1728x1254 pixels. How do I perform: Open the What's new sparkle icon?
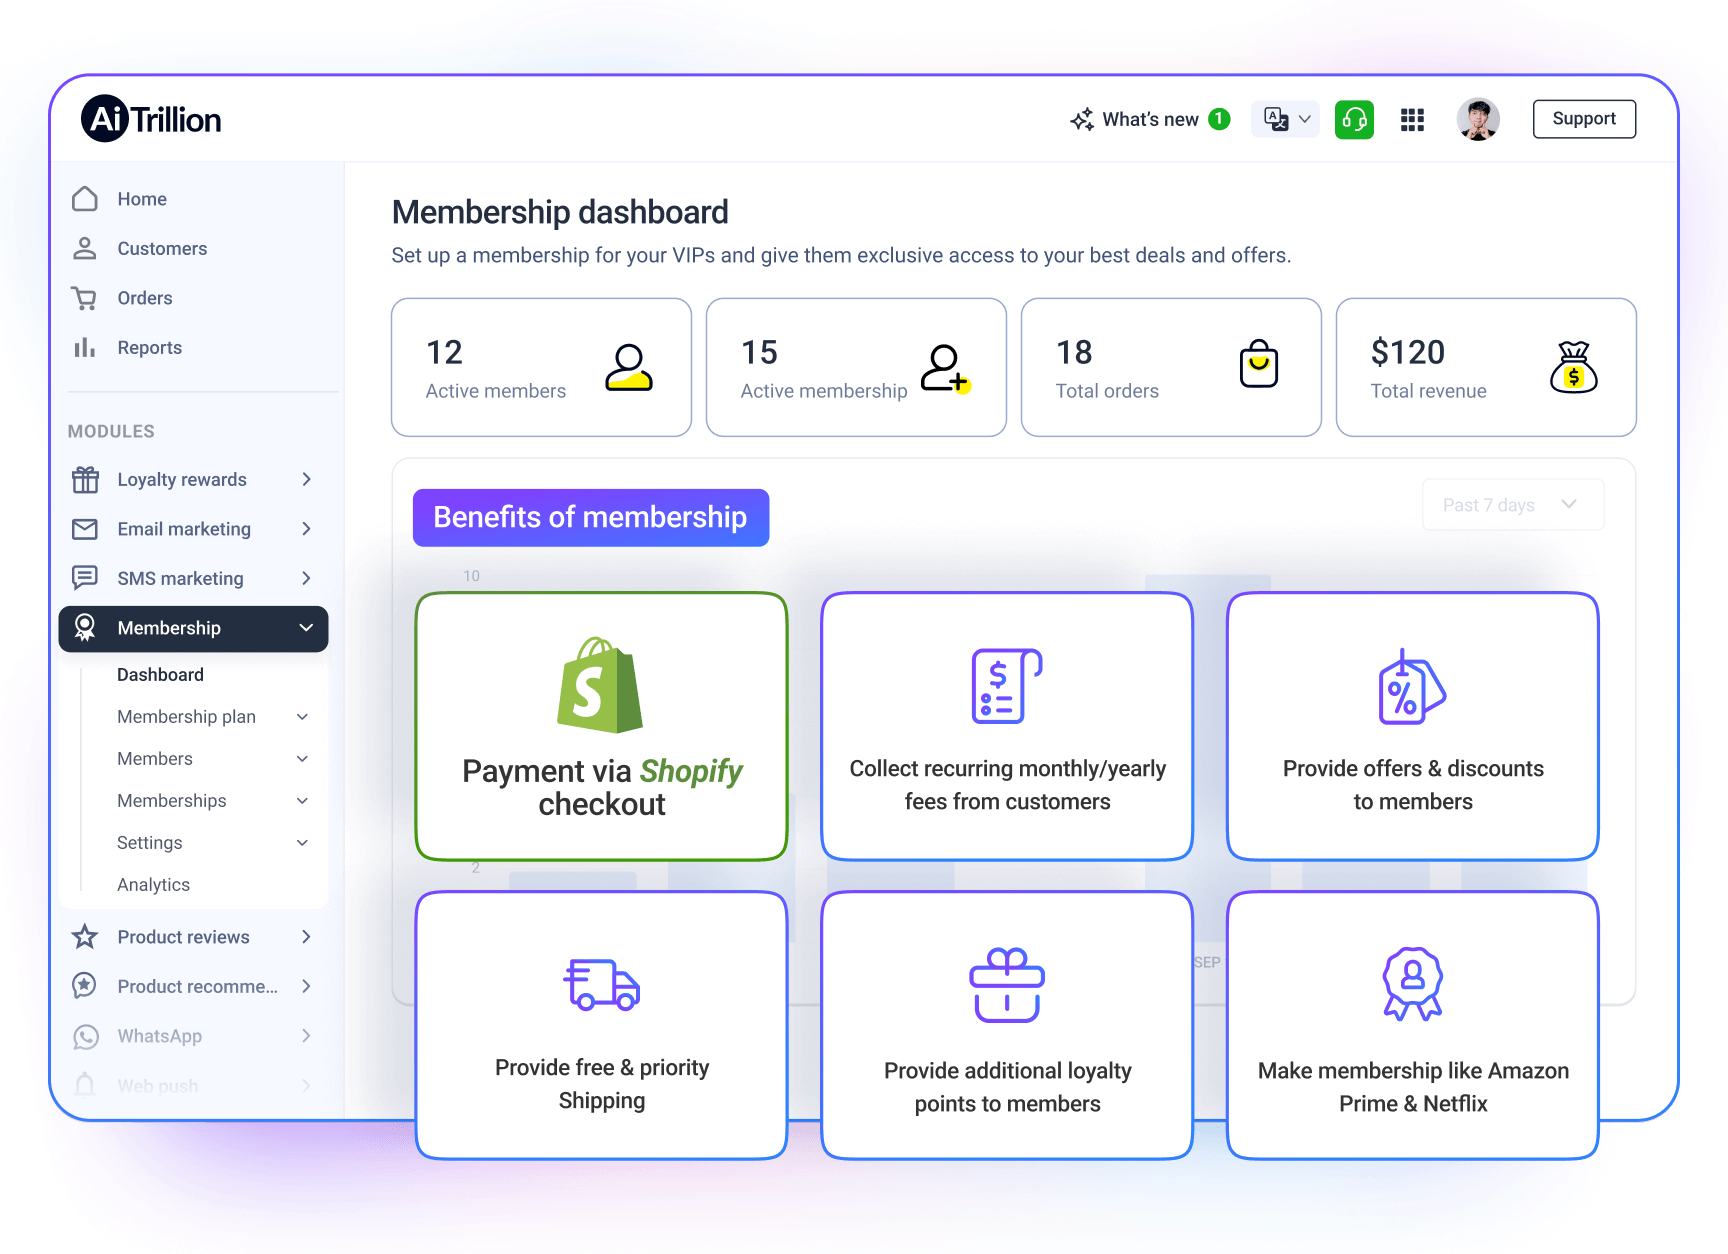pyautogui.click(x=1082, y=120)
